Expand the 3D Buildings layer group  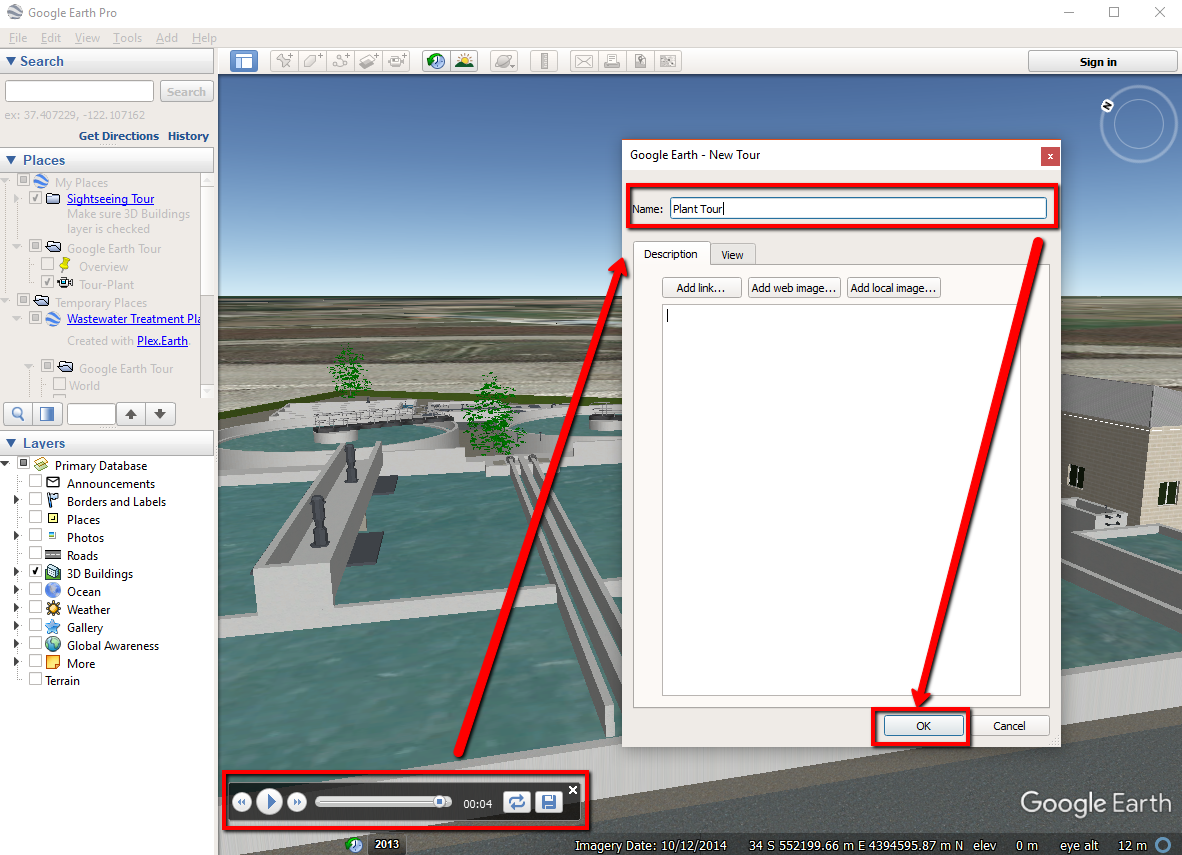click(x=17, y=572)
